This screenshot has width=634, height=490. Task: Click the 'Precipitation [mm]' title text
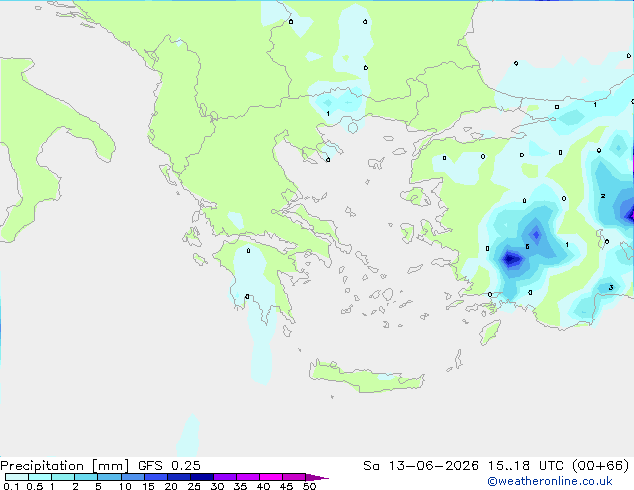(x=65, y=466)
